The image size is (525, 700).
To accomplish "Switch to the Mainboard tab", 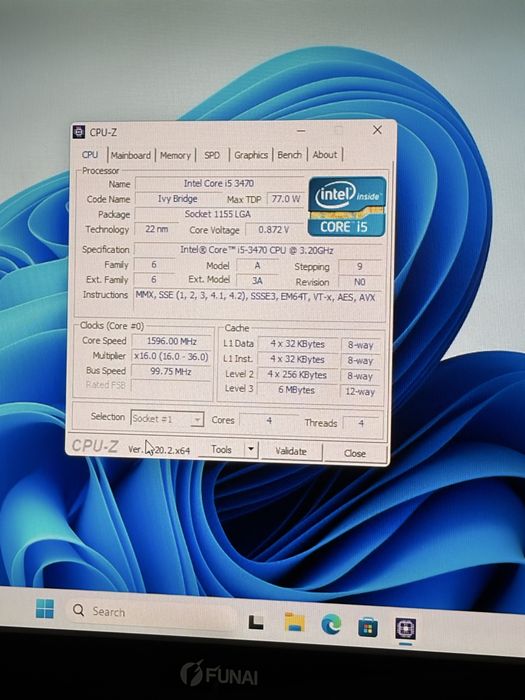I will 131,155.
